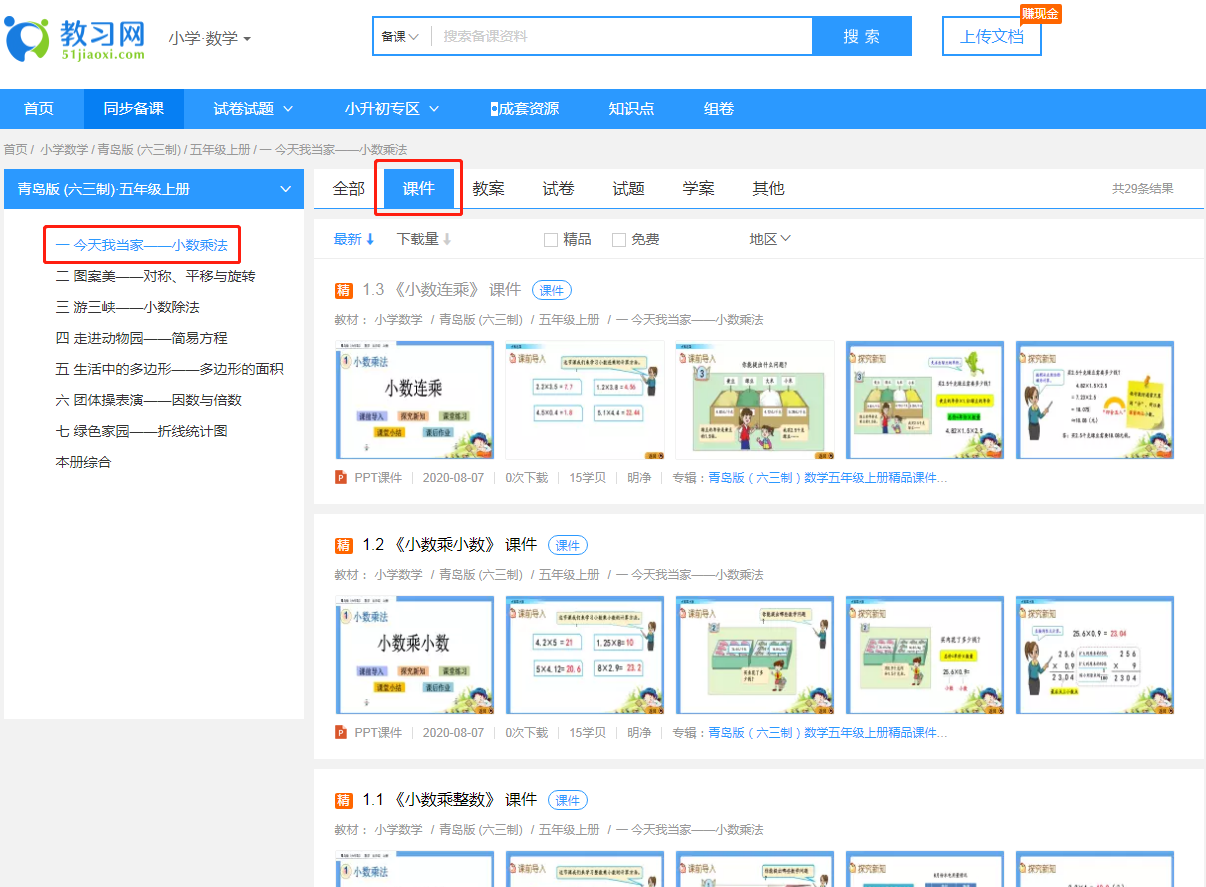Open the 备课 search type dropdown
The width and height of the screenshot is (1206, 887).
[400, 36]
